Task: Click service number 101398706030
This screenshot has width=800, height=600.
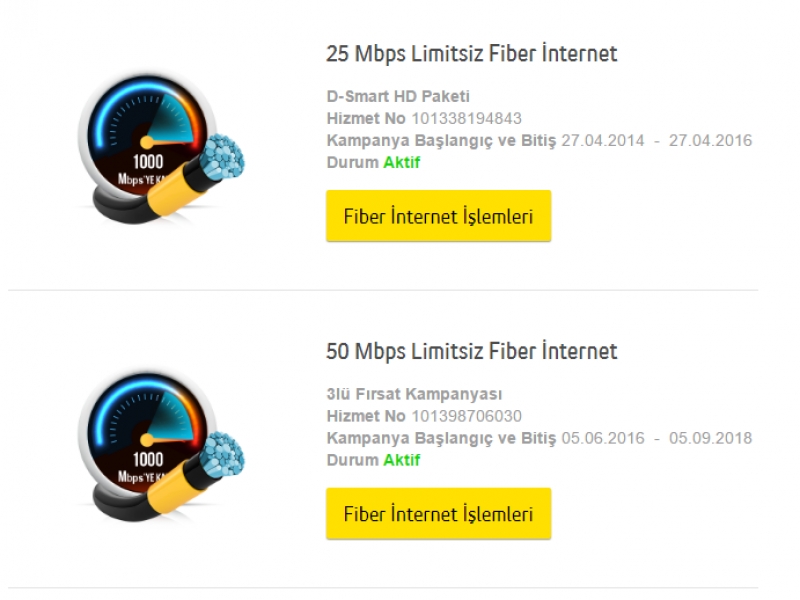Action: pos(466,416)
